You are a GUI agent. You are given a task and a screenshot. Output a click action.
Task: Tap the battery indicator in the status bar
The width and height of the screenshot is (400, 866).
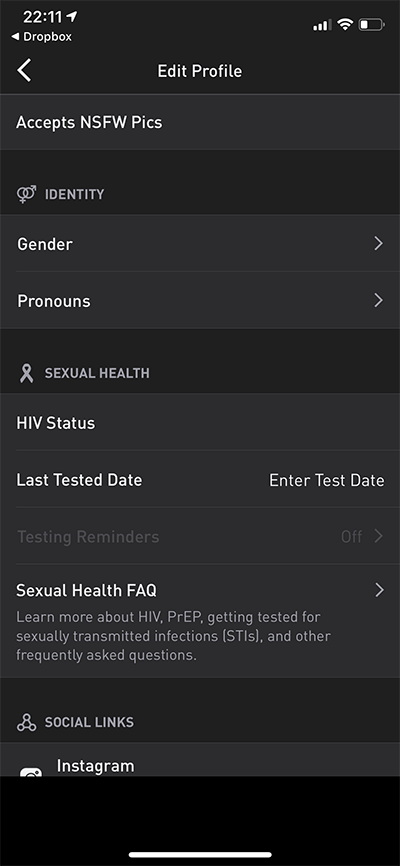click(371, 24)
